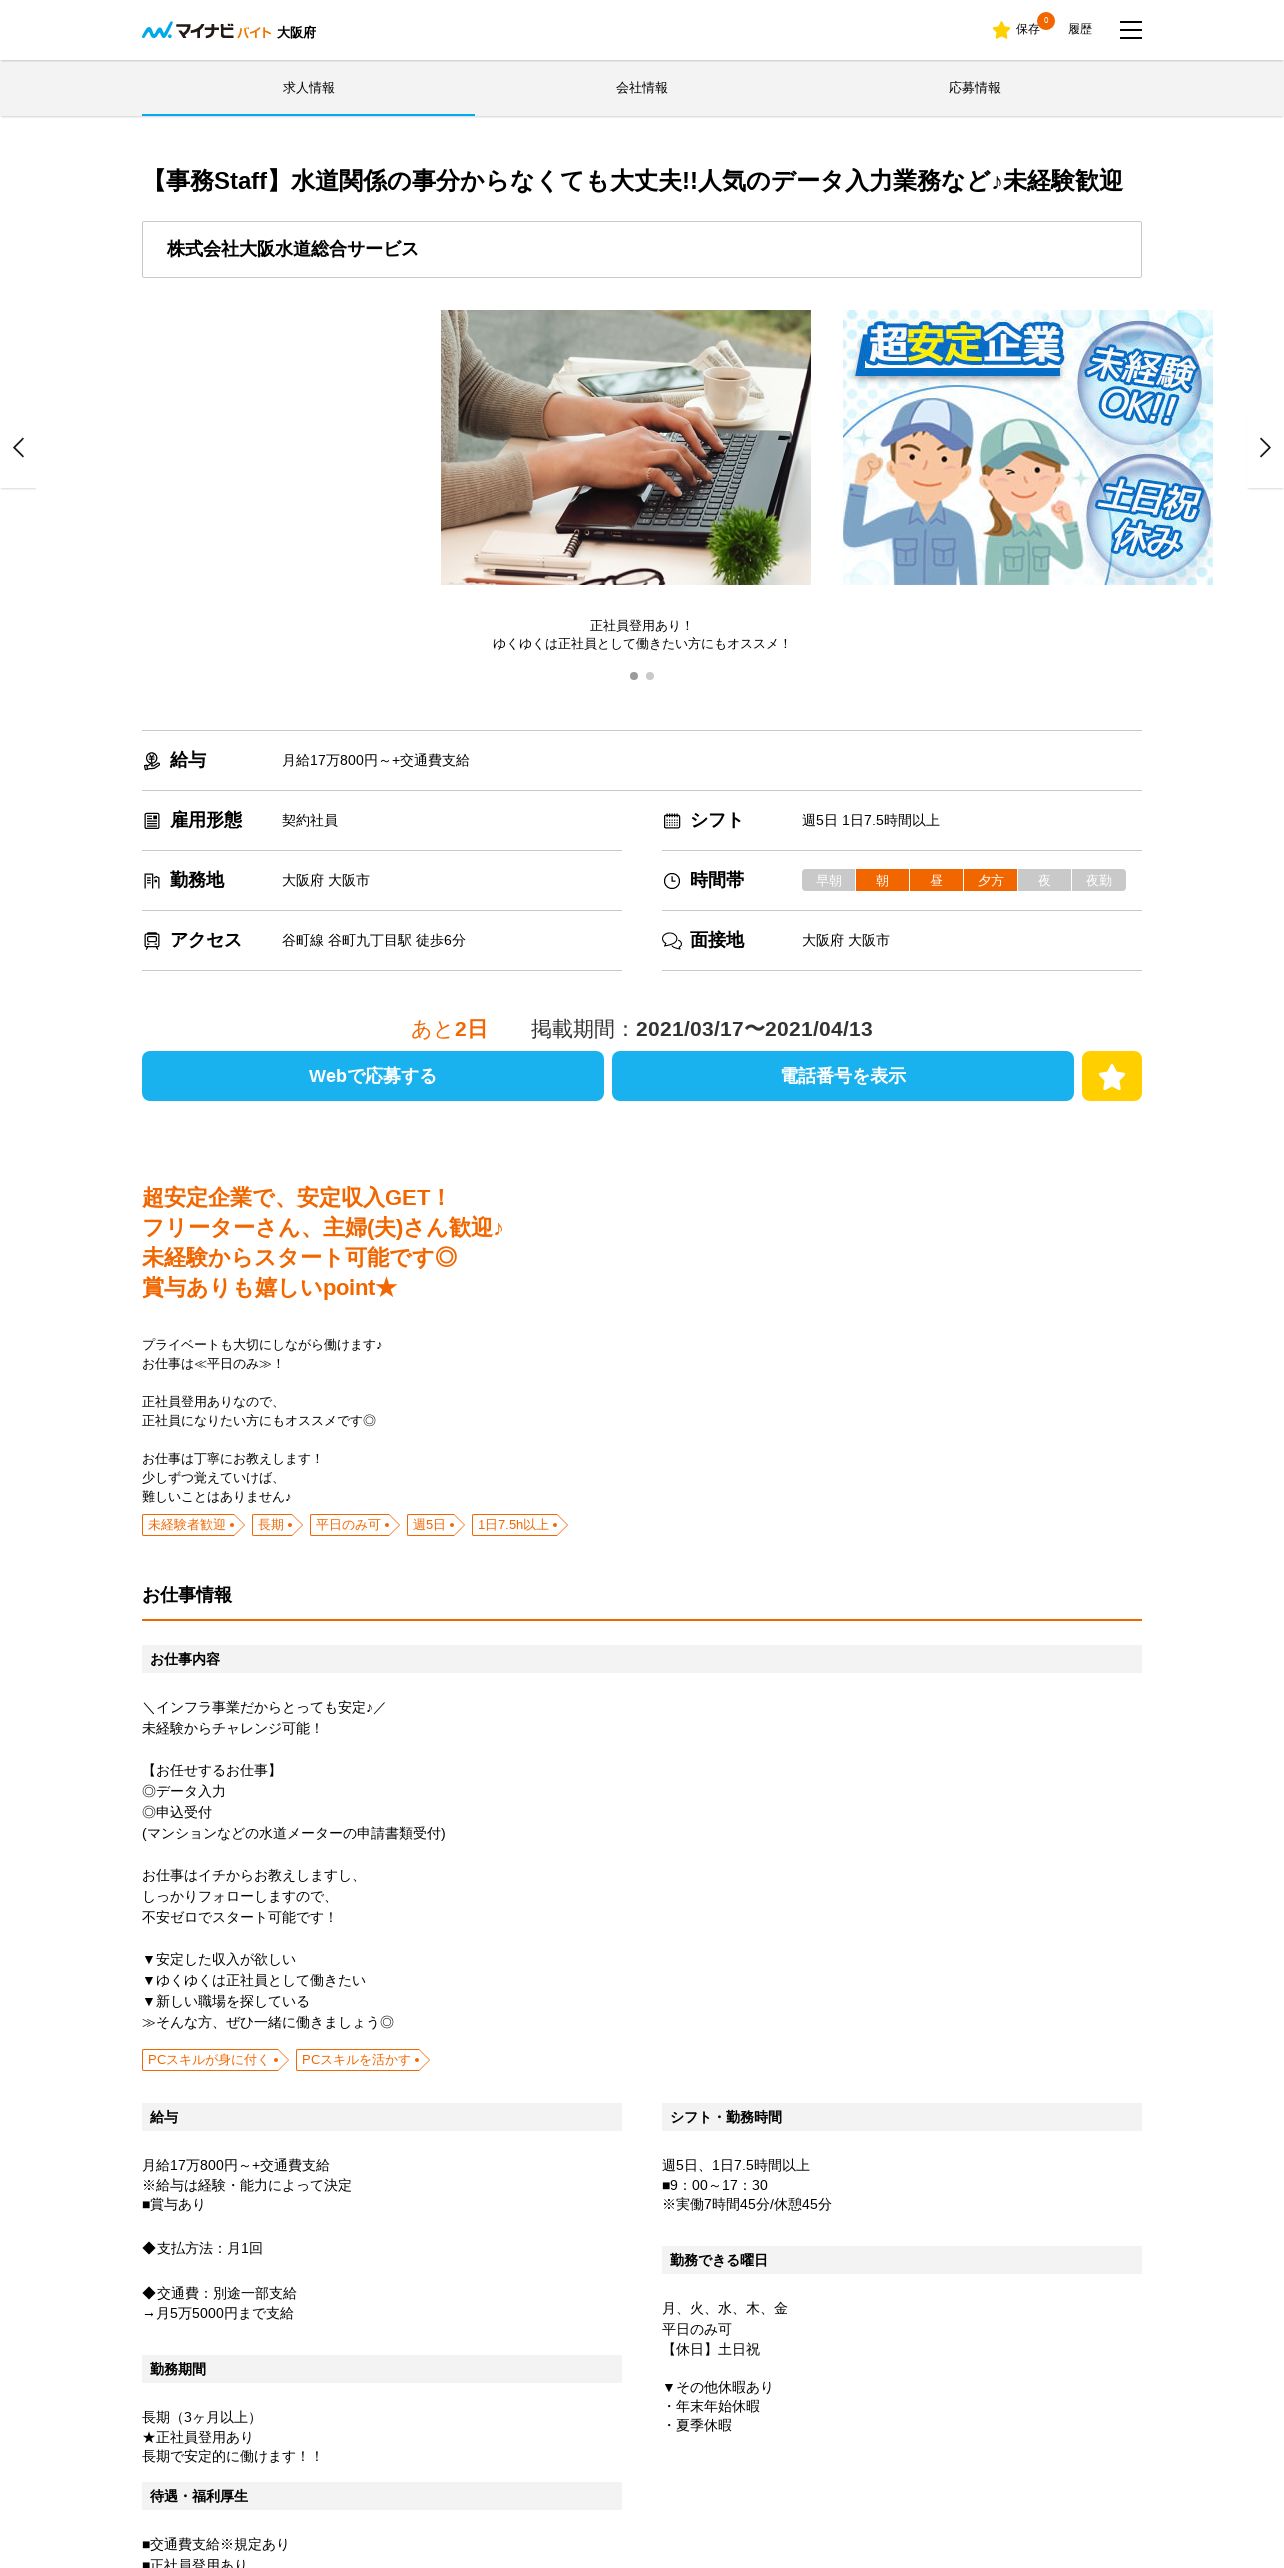
Task: Switch to the 応募情報 tab
Action: (x=975, y=88)
